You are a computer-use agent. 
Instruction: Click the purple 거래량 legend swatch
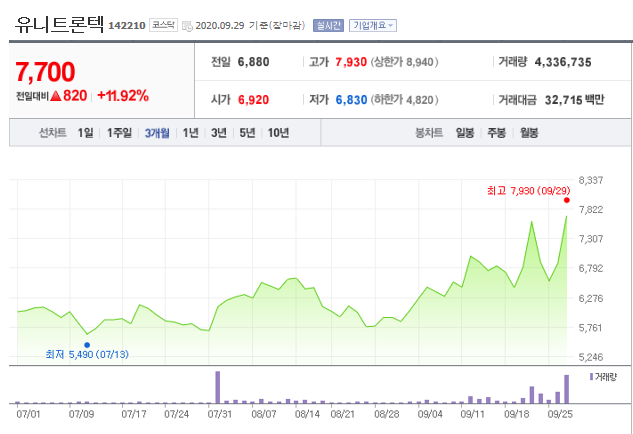[x=591, y=377]
